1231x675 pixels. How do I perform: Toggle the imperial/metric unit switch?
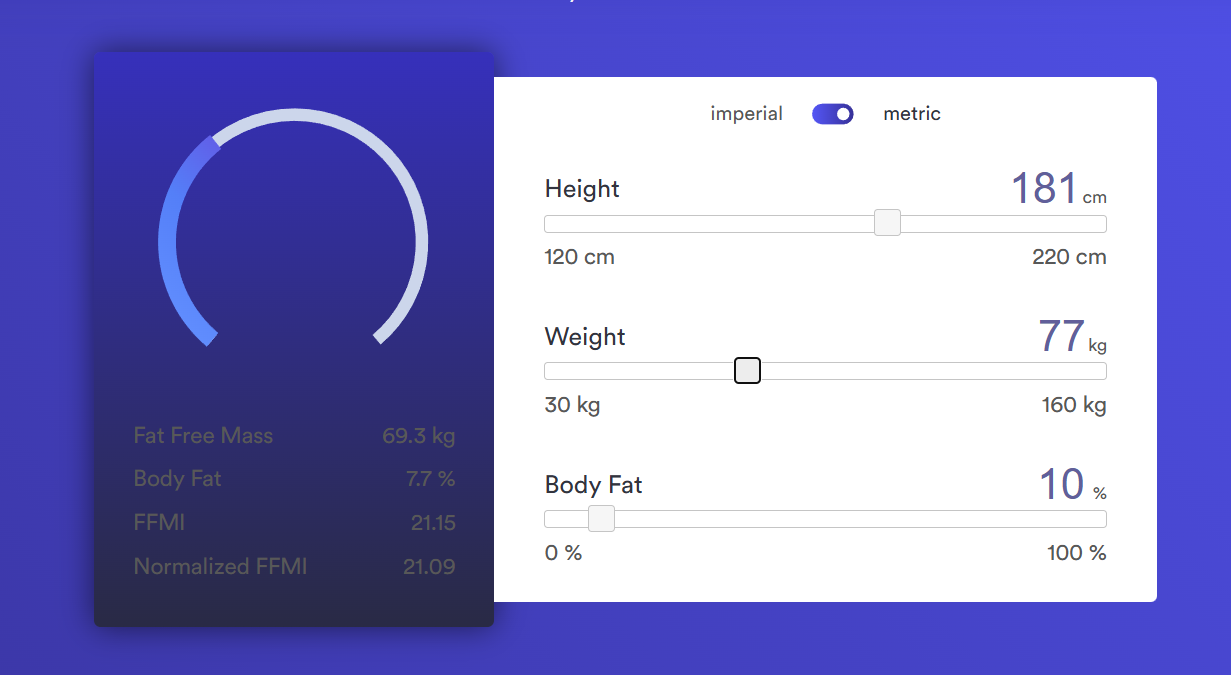coord(832,114)
